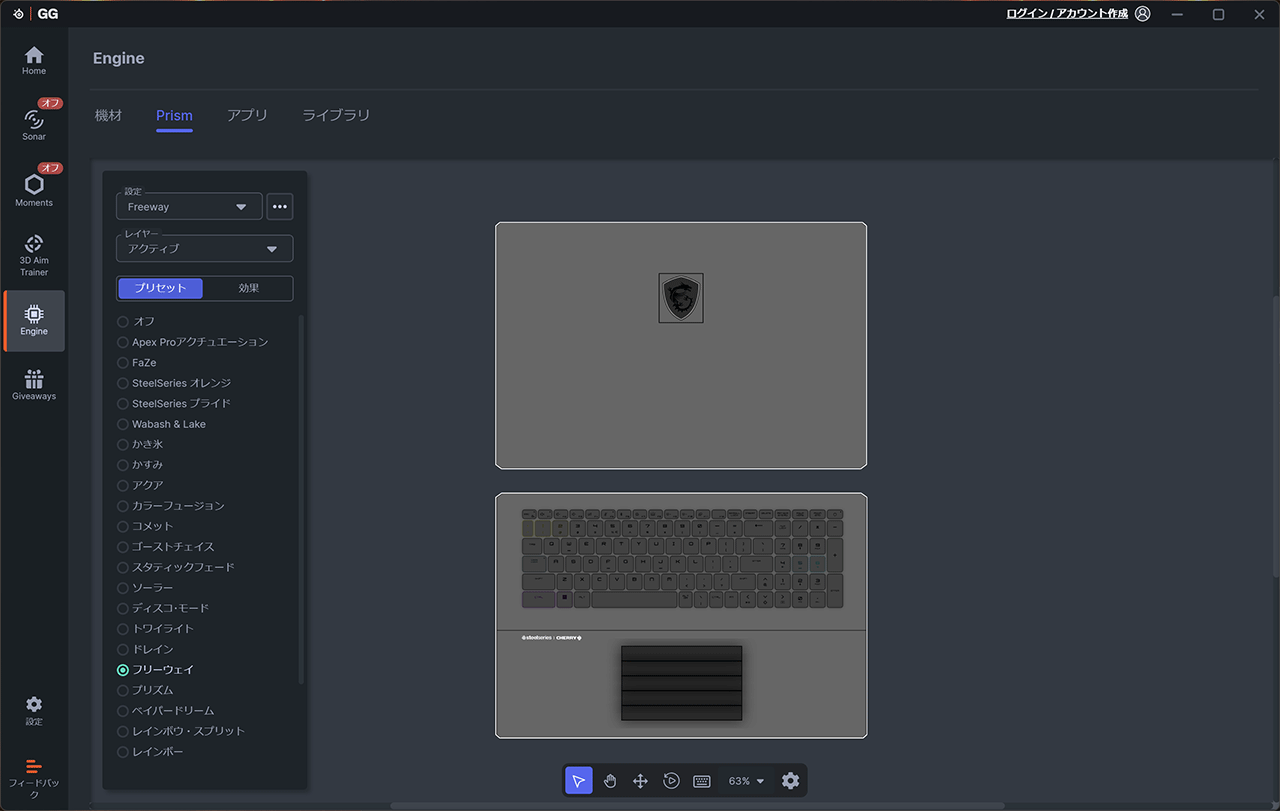Viewport: 1280px width, 811px height.
Task: Open the 63% zoom level dropdown
Action: click(746, 781)
